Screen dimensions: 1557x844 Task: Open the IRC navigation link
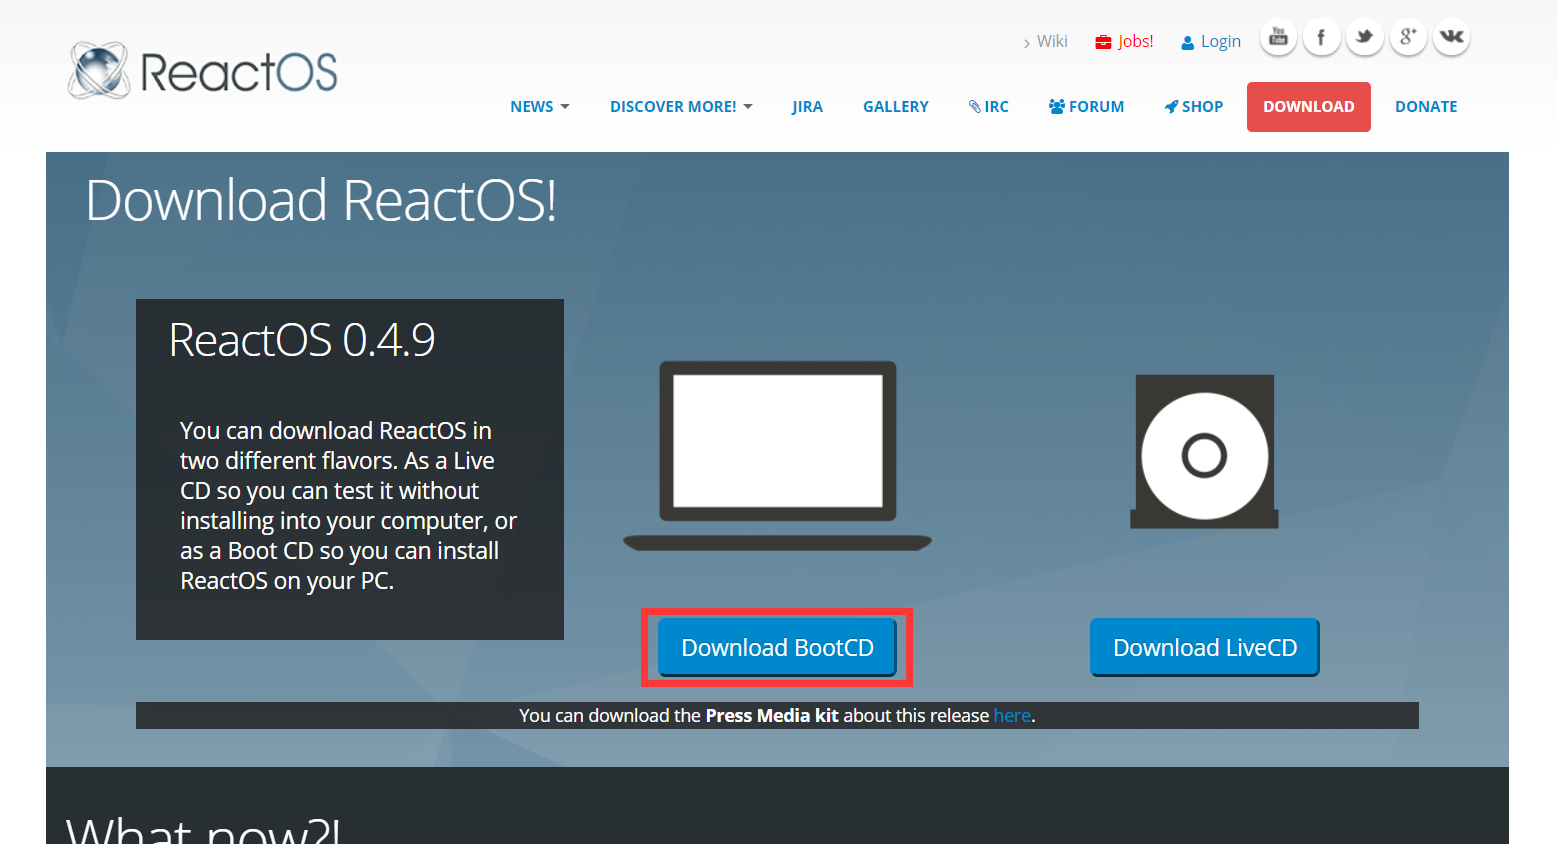pyautogui.click(x=989, y=107)
